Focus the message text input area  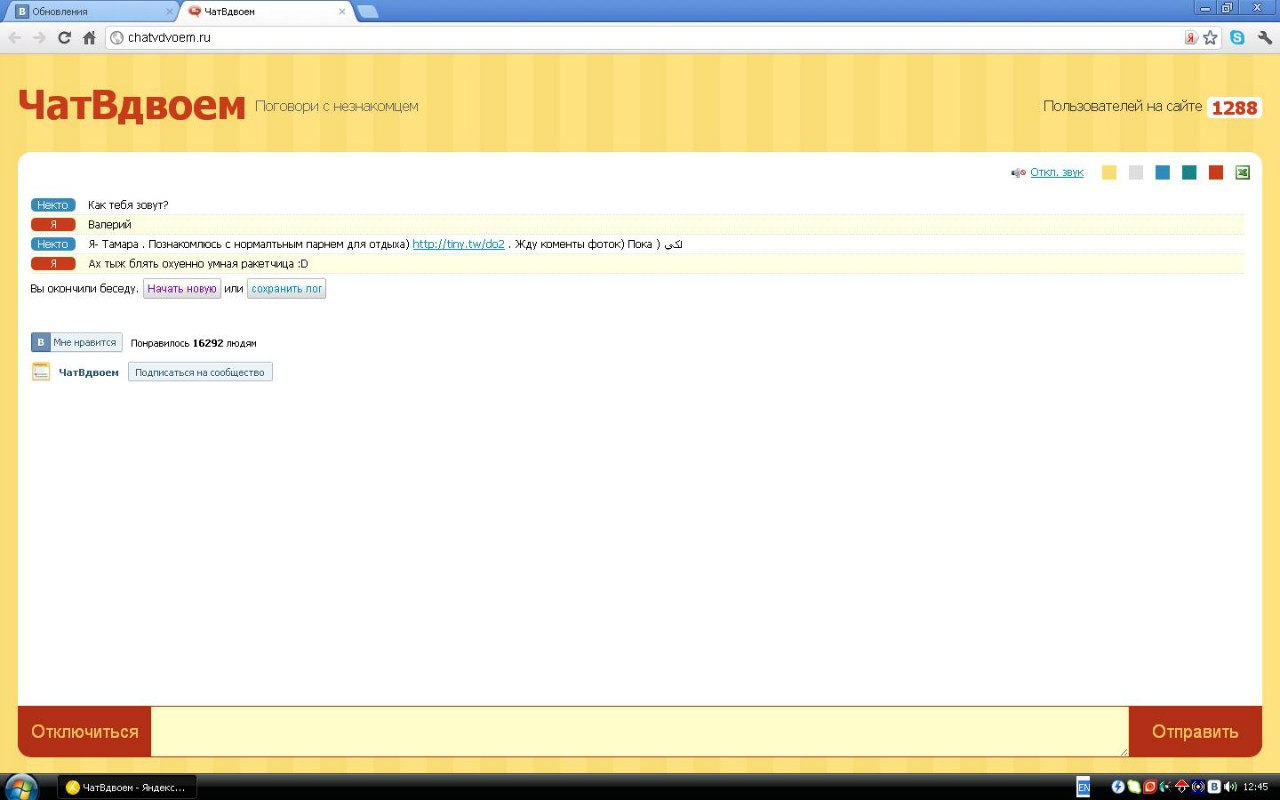click(x=640, y=732)
